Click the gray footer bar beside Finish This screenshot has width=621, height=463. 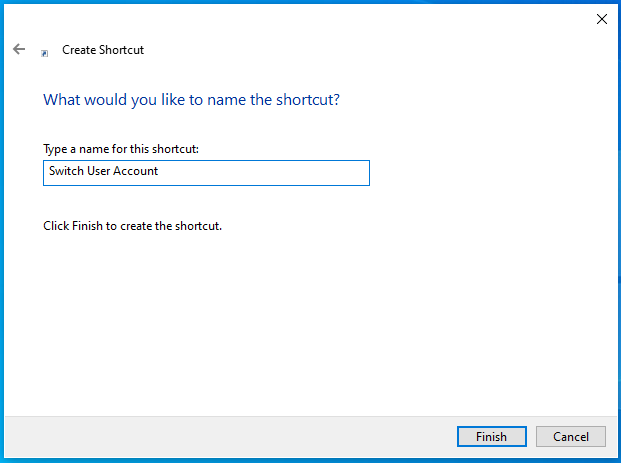point(230,437)
